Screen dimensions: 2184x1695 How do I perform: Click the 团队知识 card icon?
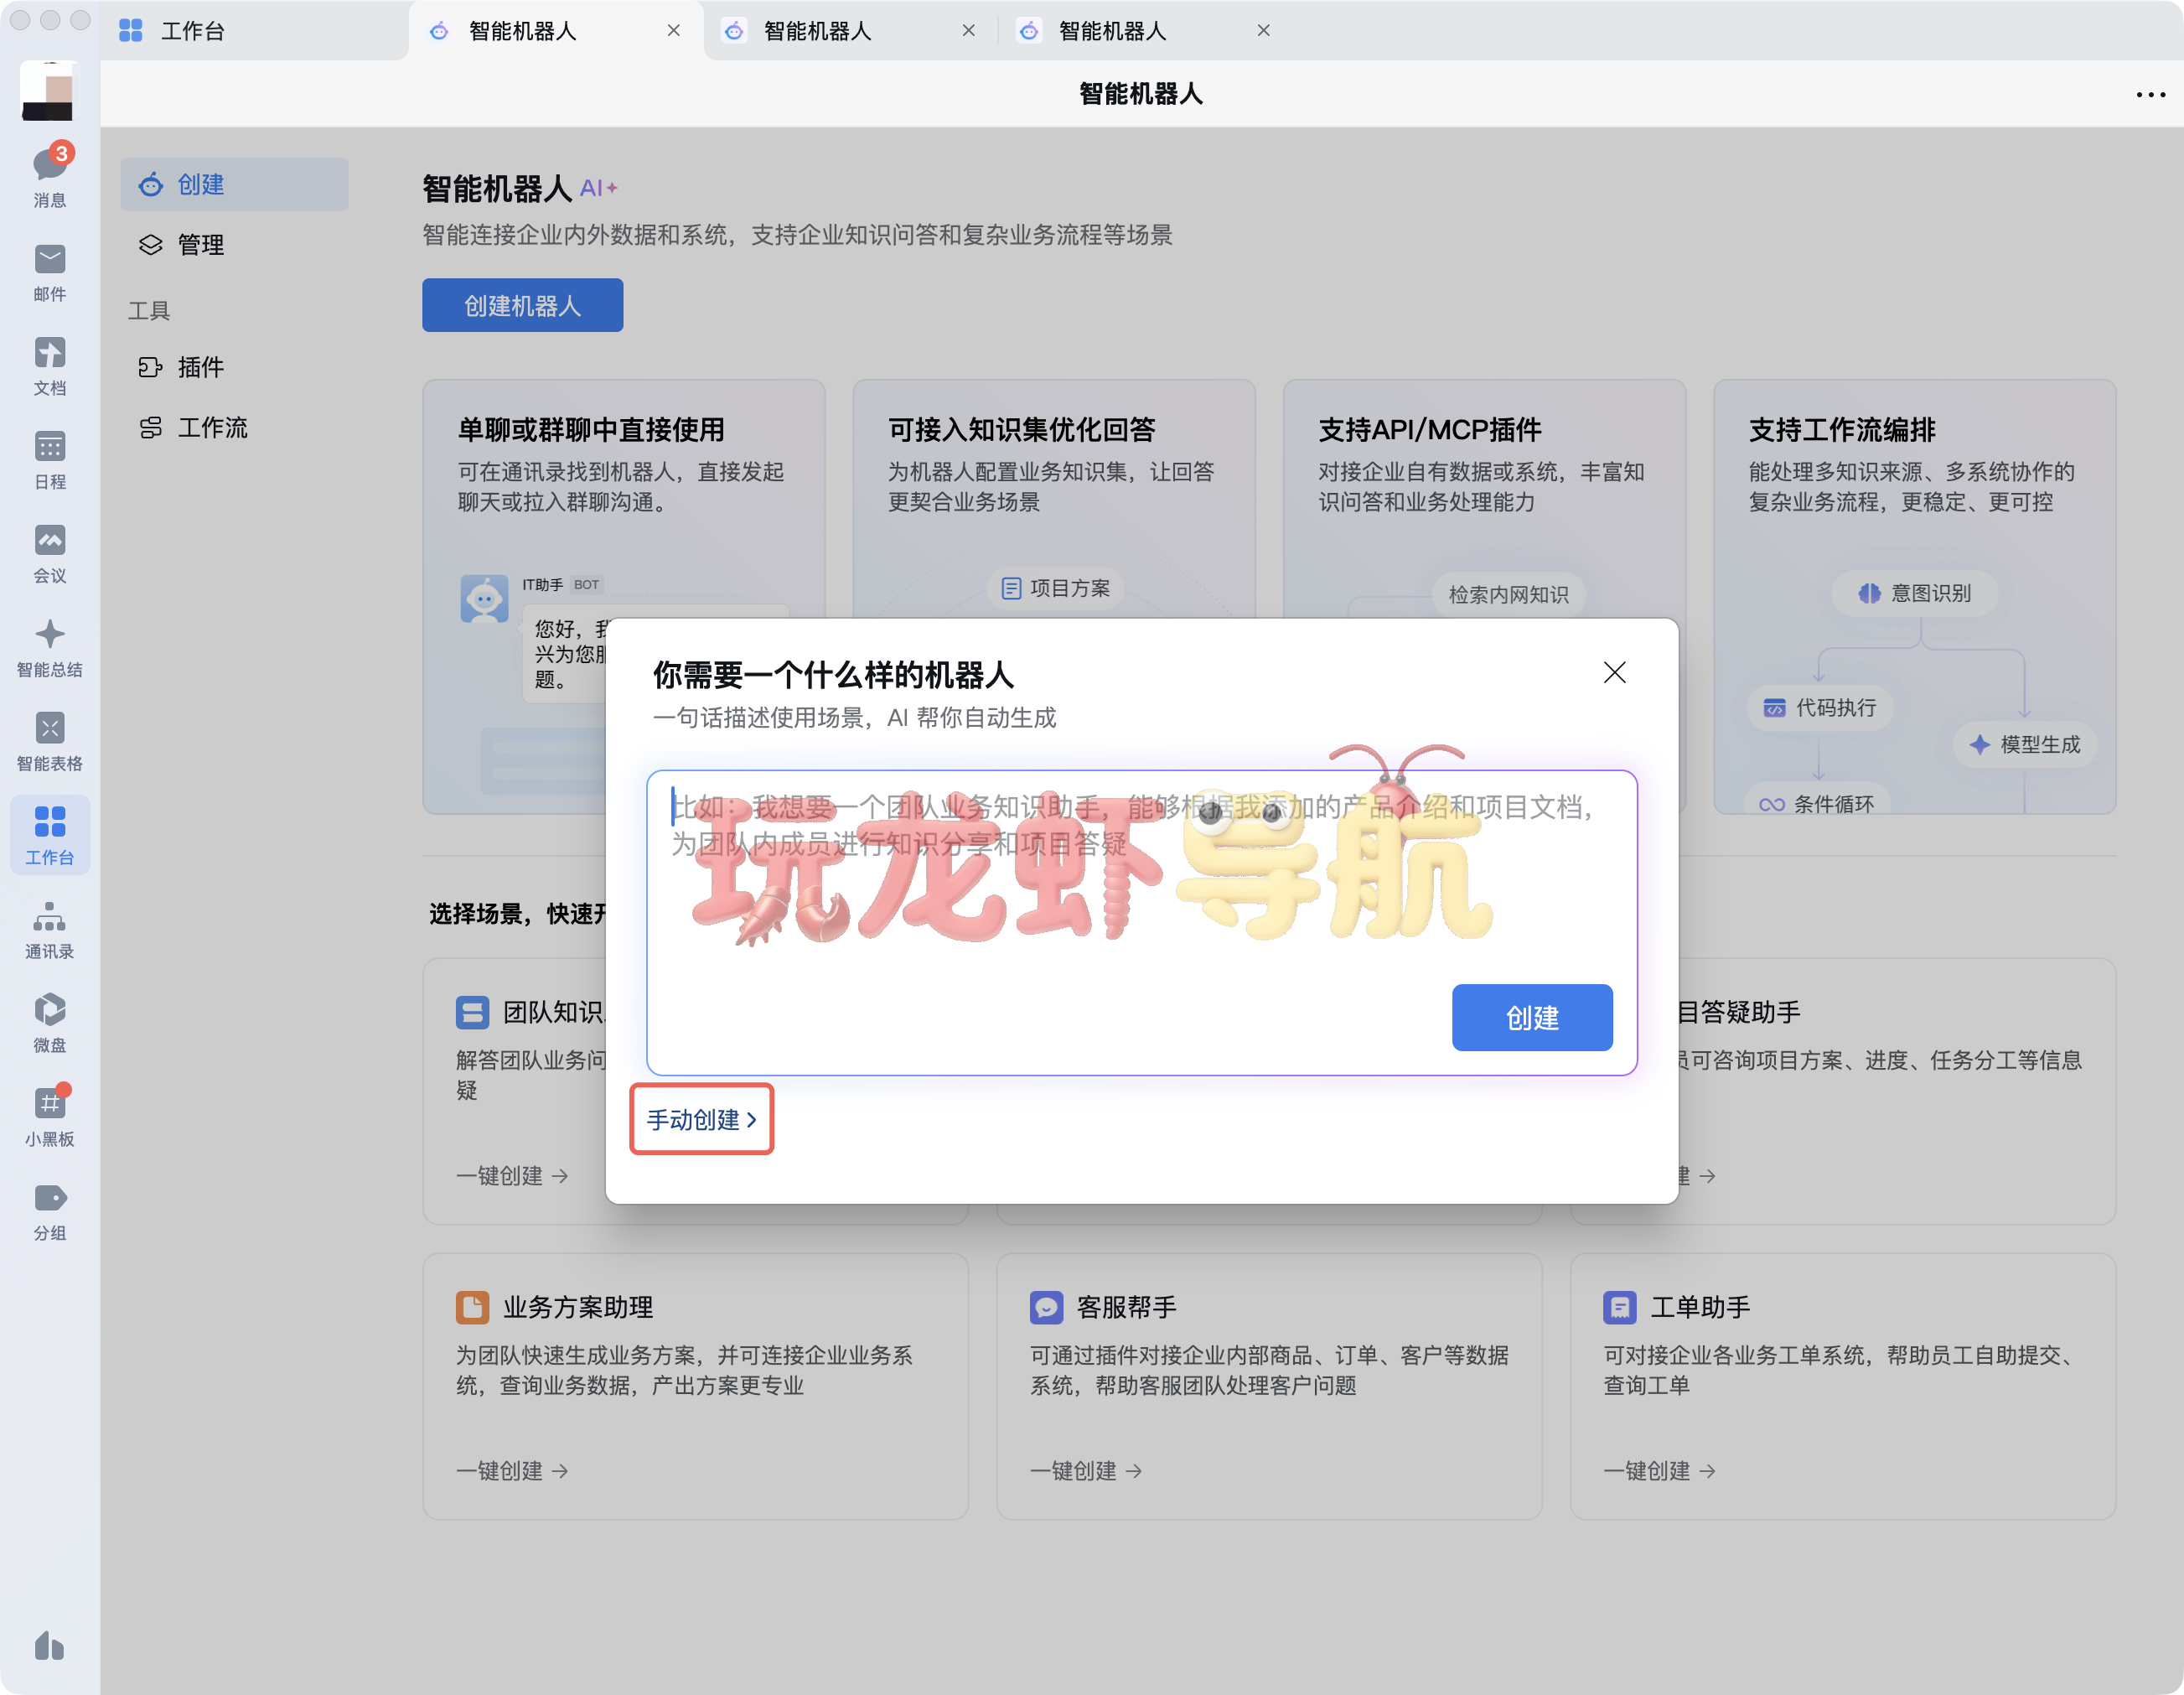pyautogui.click(x=473, y=1012)
